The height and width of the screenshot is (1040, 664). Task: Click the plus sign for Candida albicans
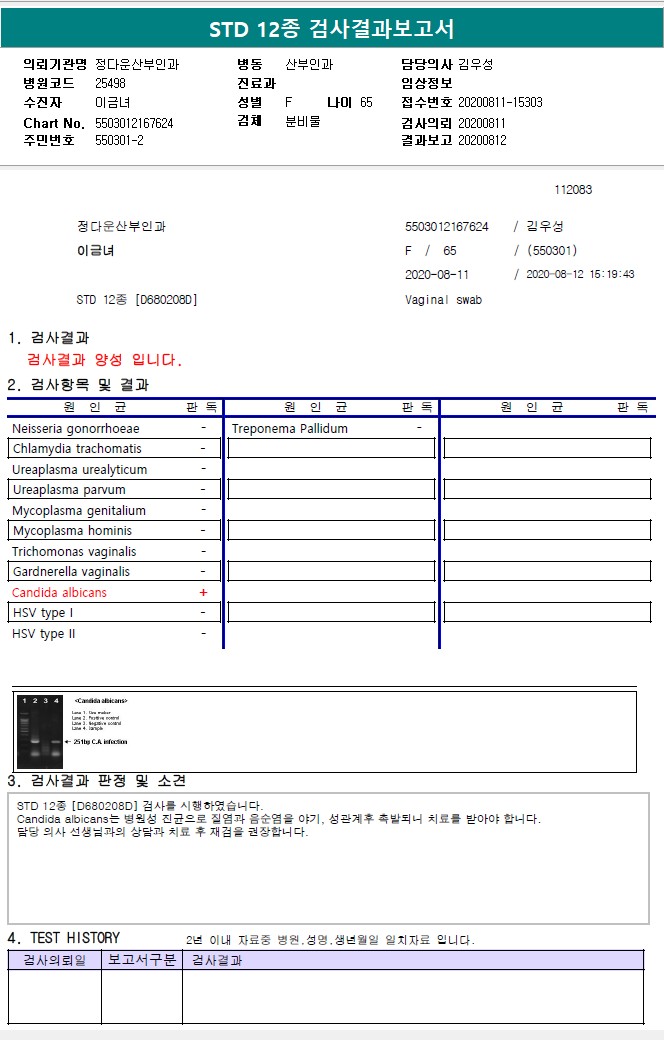coord(204,592)
